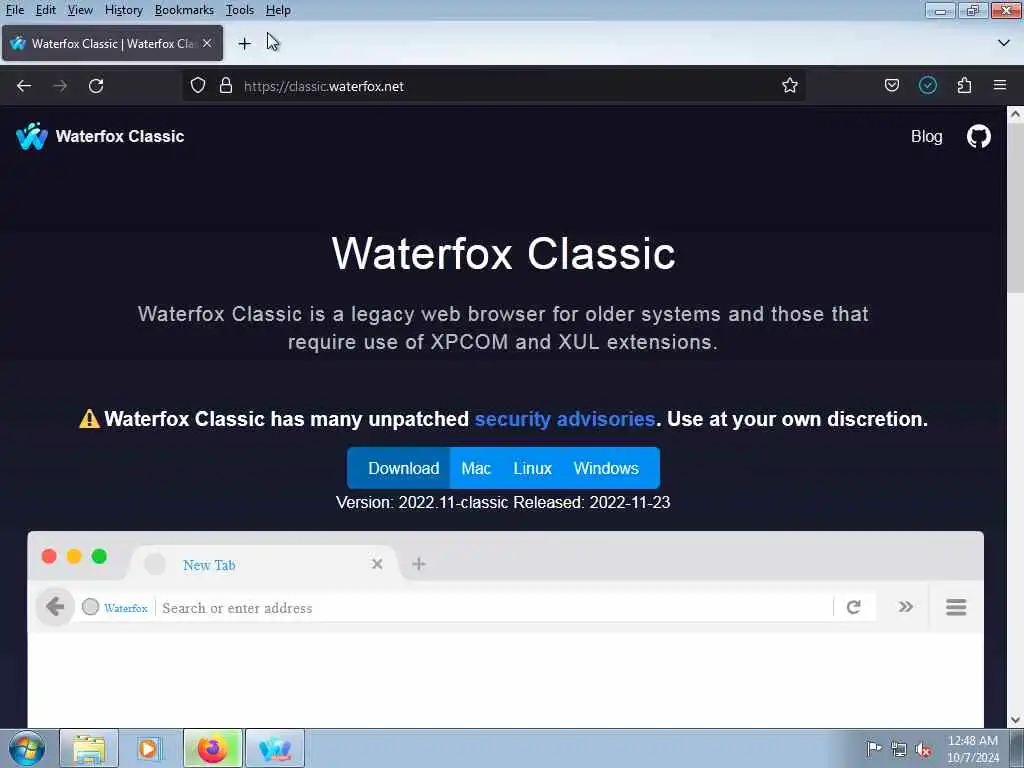The width and height of the screenshot is (1024, 768).
Task: Open File Explorer from the taskbar
Action: point(89,748)
